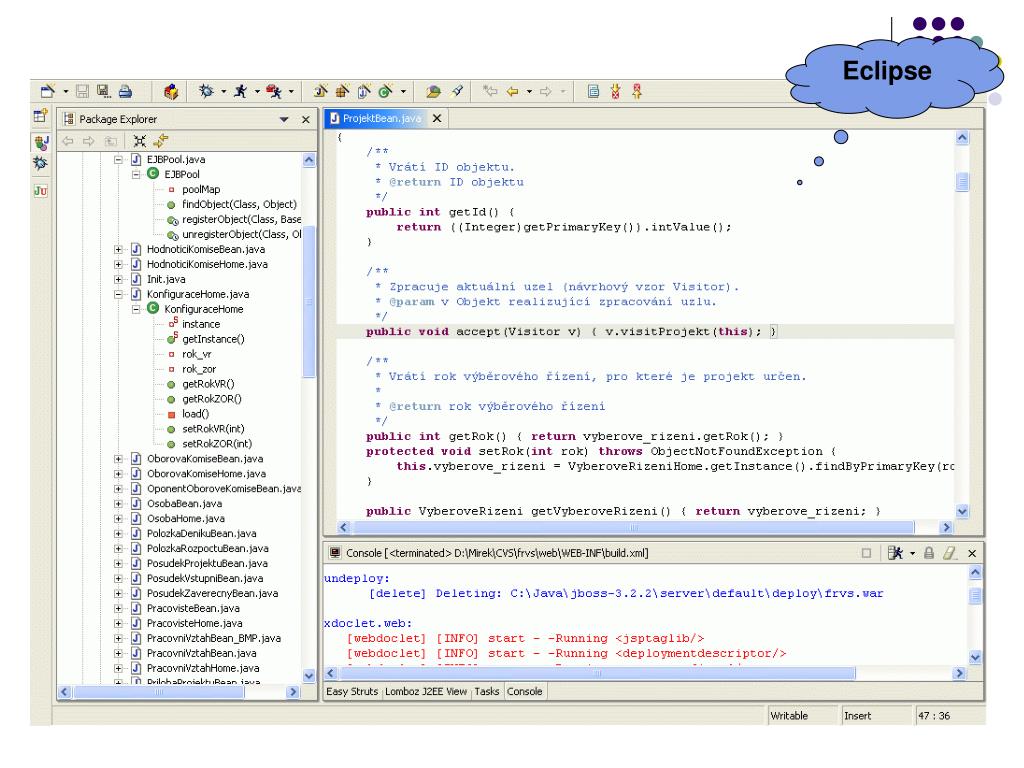
Task: Click the editor vertical scrollbar thumb
Action: click(962, 182)
